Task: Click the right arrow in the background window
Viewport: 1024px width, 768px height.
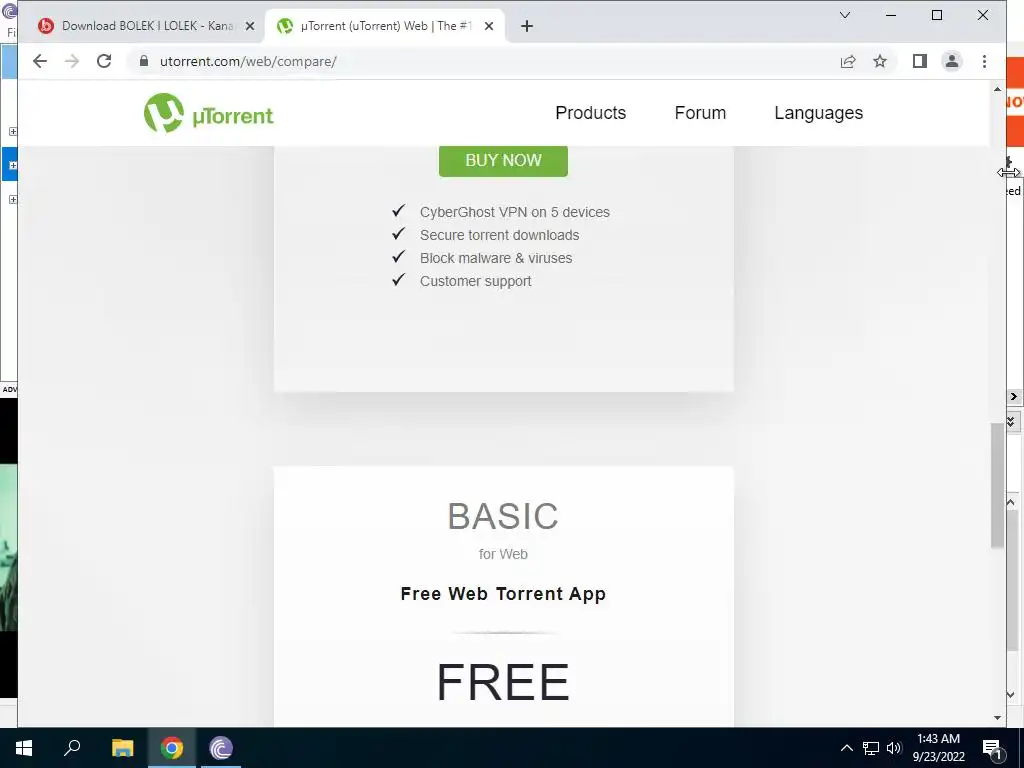Action: [1014, 396]
